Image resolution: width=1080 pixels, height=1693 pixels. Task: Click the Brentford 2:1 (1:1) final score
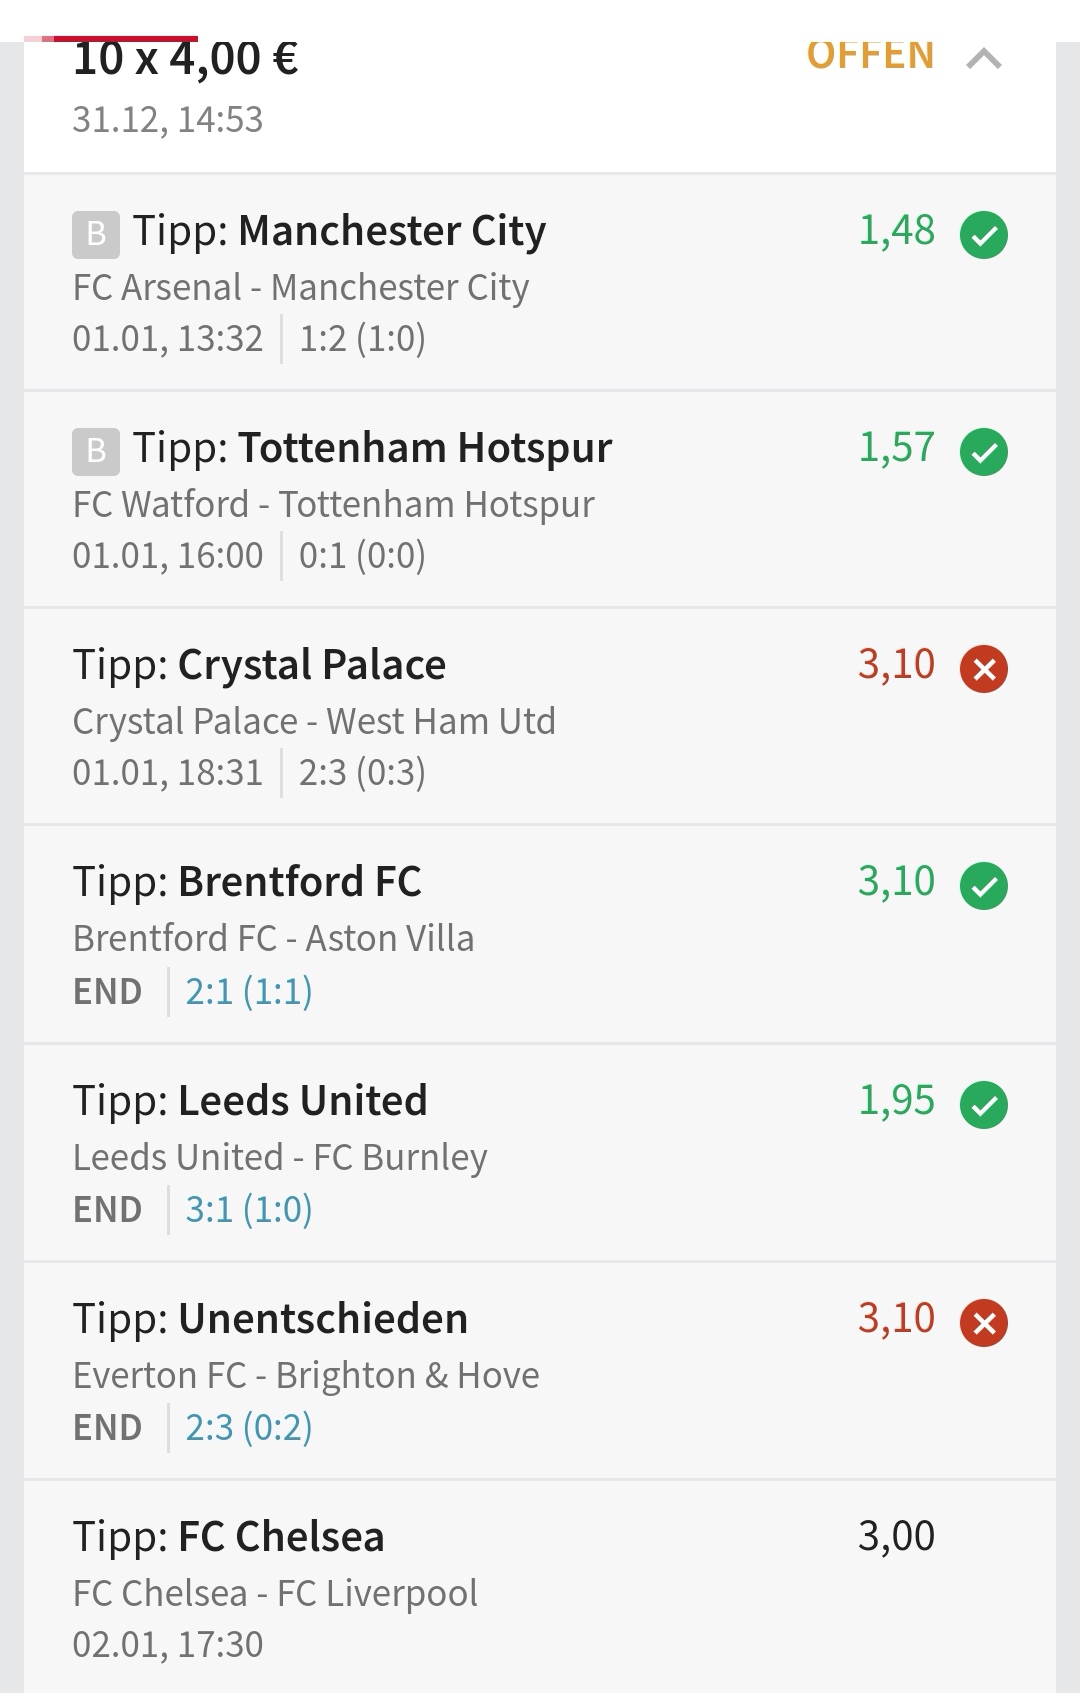click(249, 992)
